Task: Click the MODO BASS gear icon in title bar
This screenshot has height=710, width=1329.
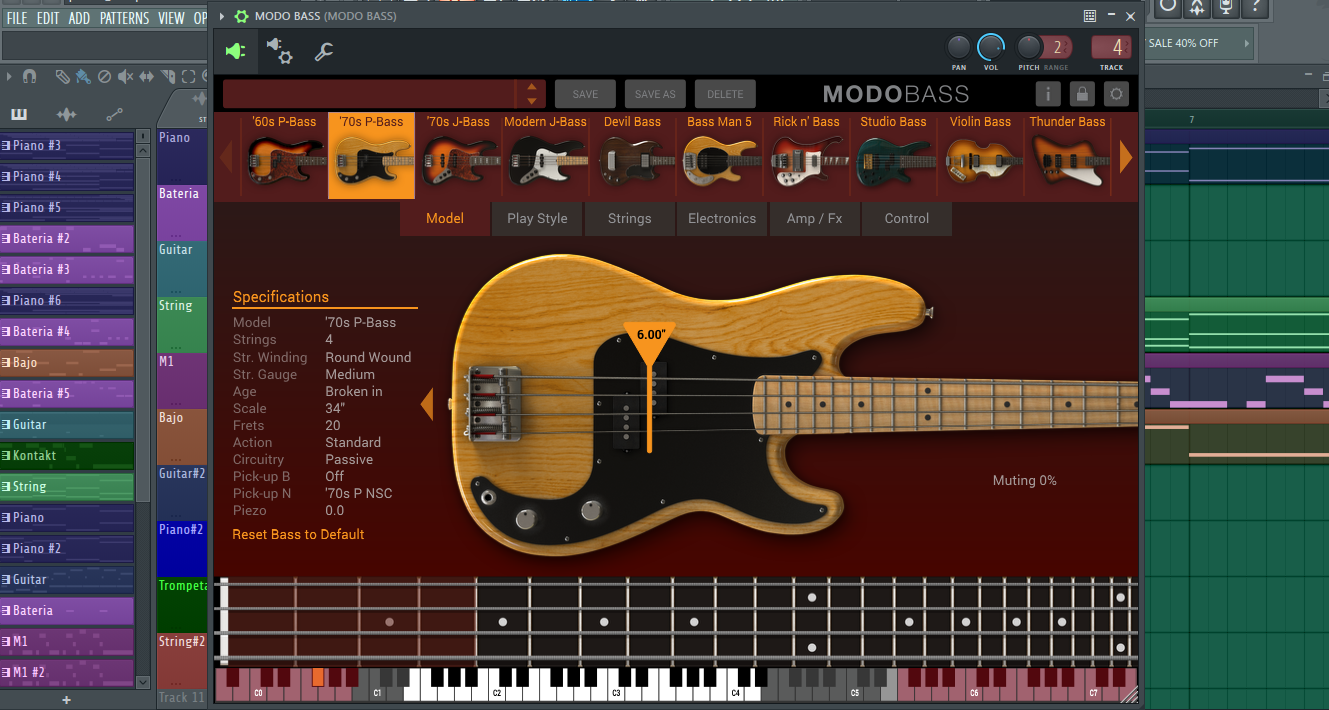Action: click(241, 16)
